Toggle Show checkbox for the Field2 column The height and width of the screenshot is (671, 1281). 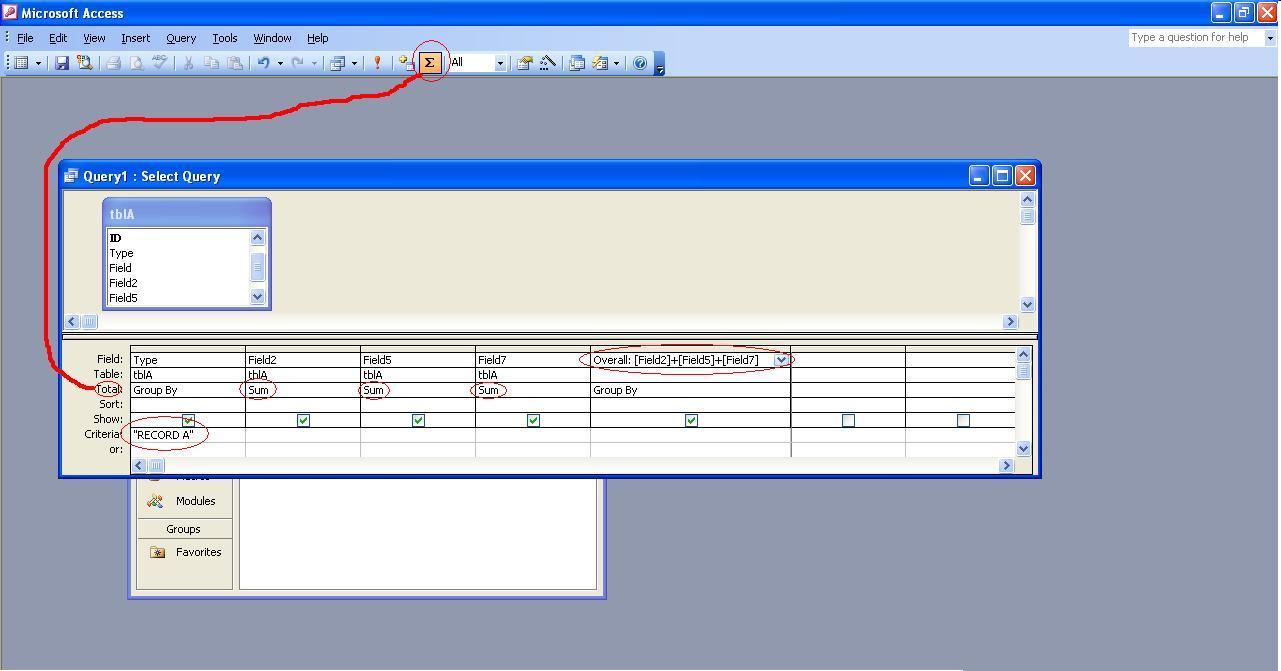[303, 420]
